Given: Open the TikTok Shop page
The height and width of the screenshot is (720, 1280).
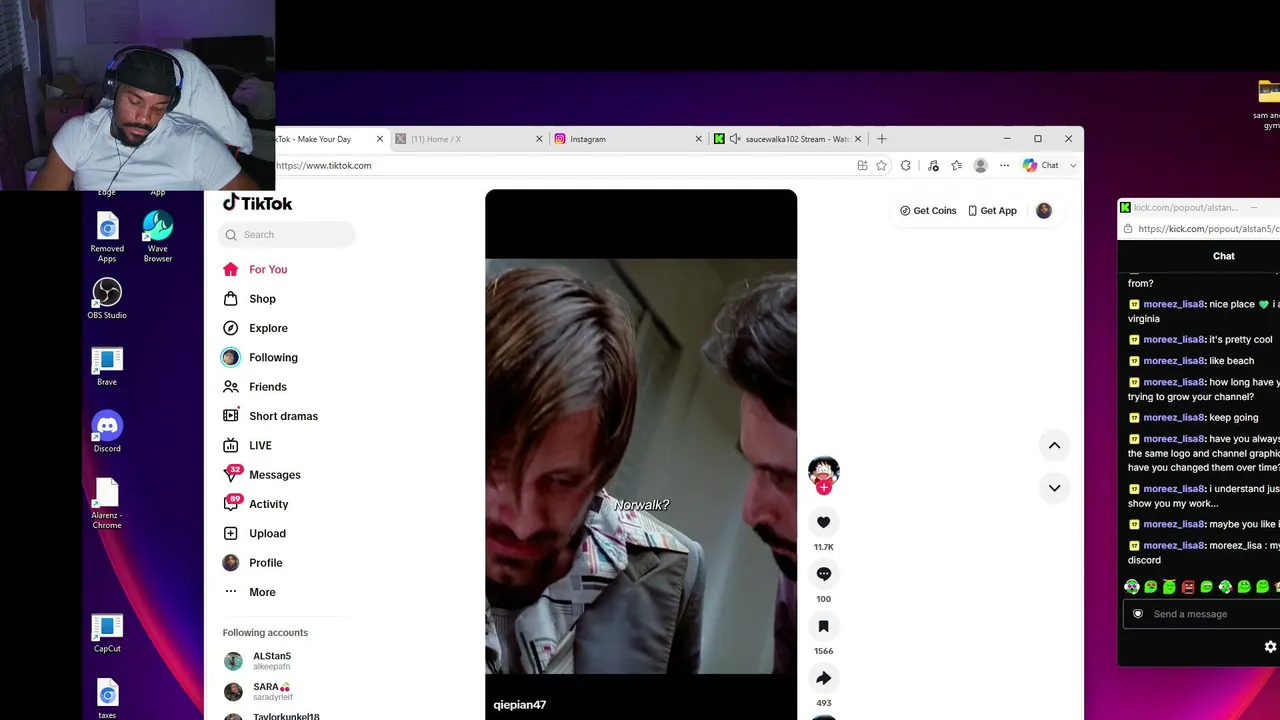Looking at the screenshot, I should coord(249,299).
